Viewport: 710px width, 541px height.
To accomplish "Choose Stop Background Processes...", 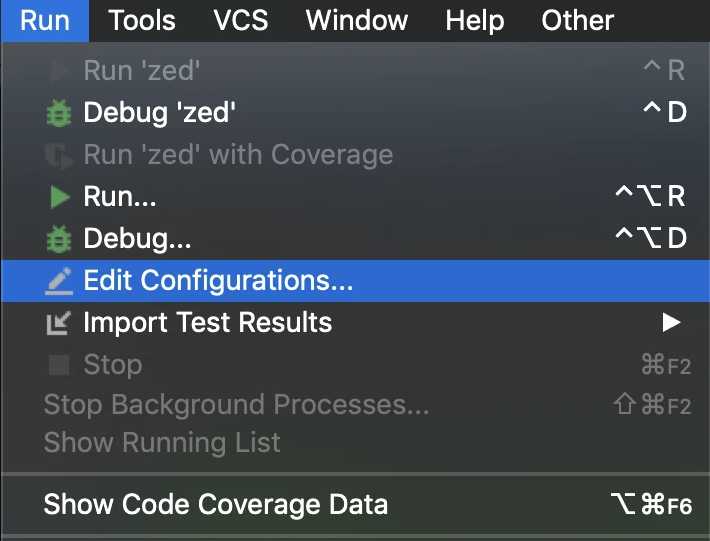I will 236,405.
